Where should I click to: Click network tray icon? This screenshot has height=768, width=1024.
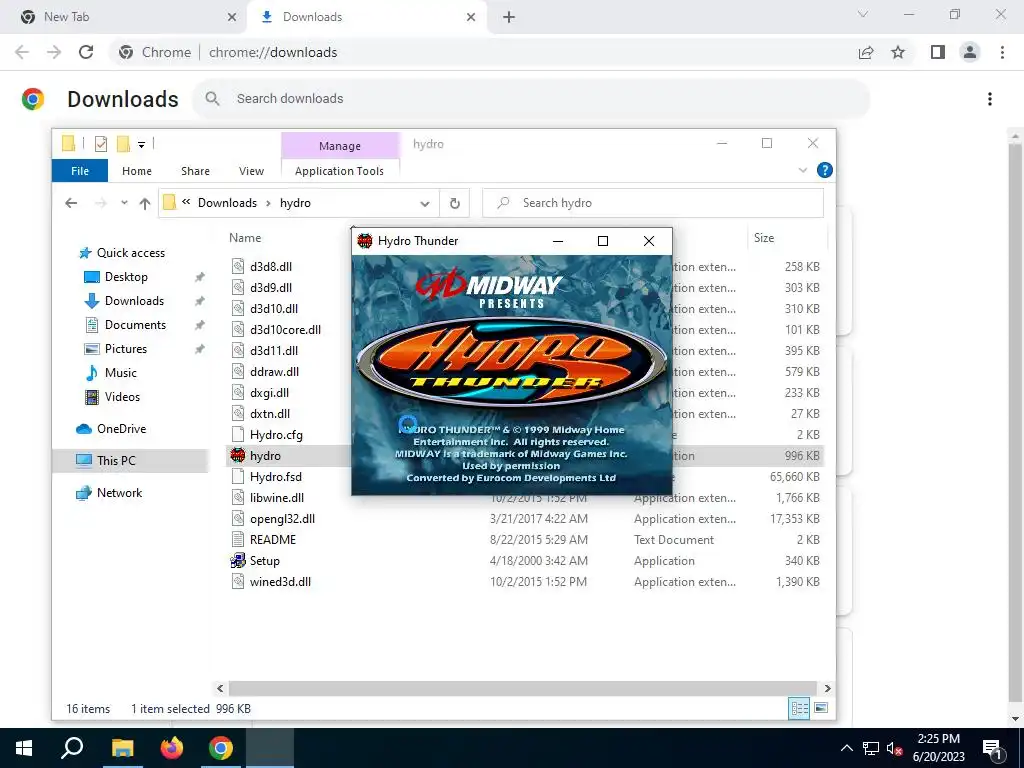point(871,748)
